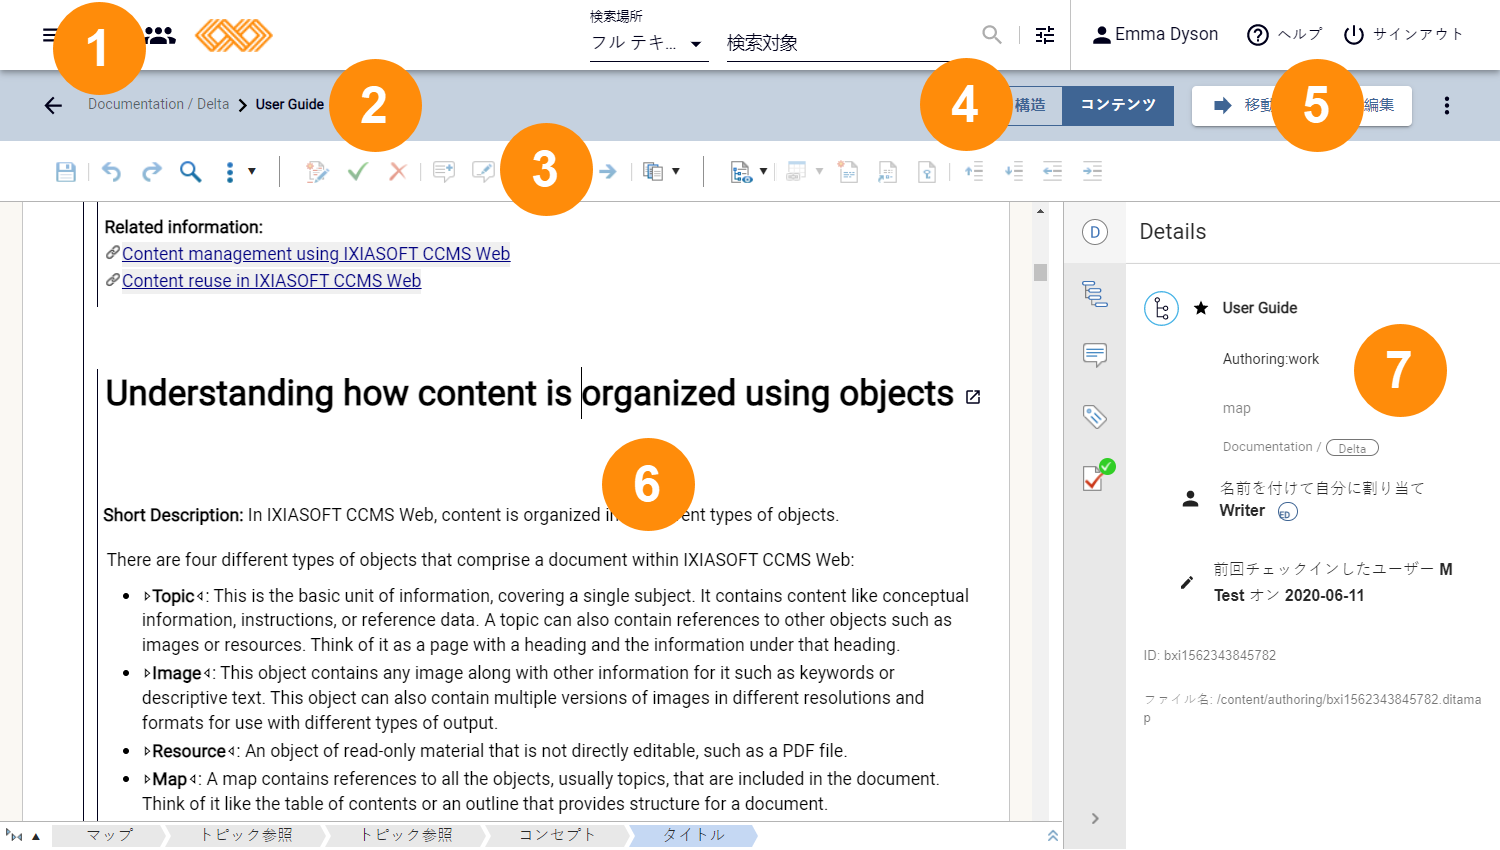Click the Delta version chip
Viewport: 1500px width, 850px height.
point(1352,448)
